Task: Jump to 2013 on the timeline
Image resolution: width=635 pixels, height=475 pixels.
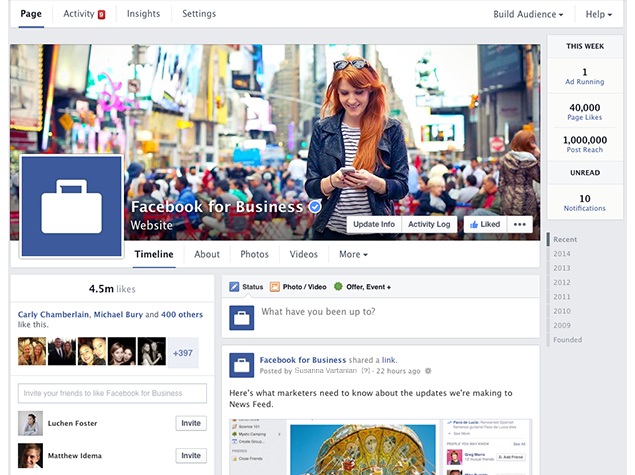Action: point(562,268)
